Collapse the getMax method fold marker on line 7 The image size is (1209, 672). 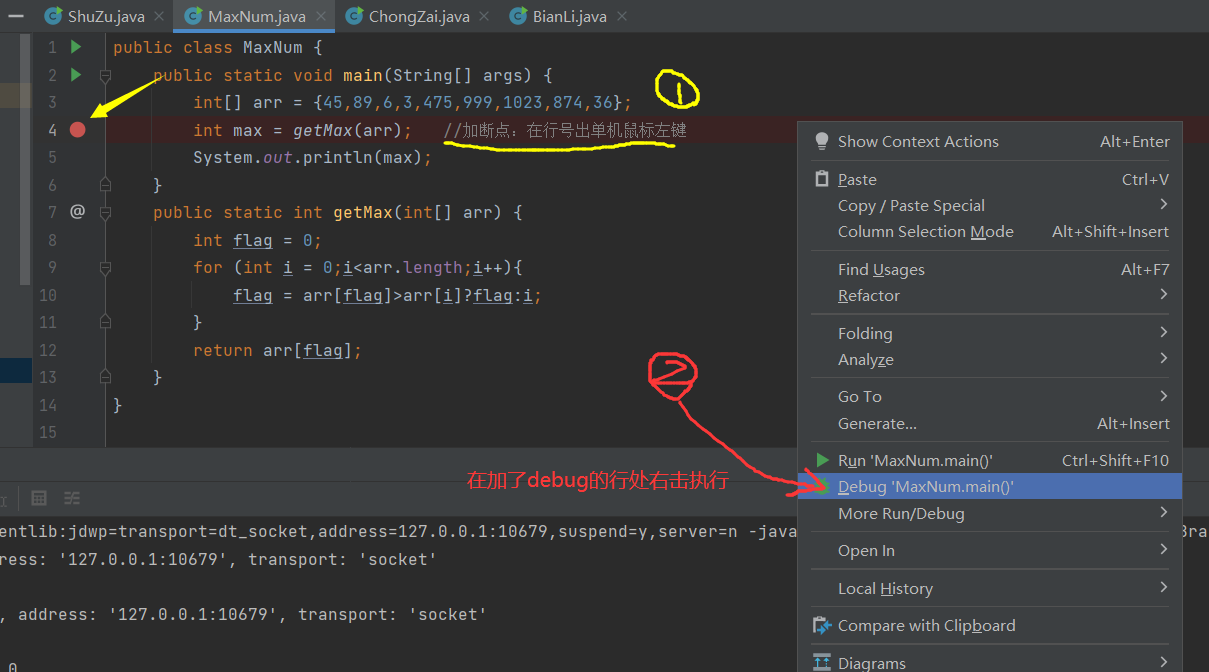[105, 212]
